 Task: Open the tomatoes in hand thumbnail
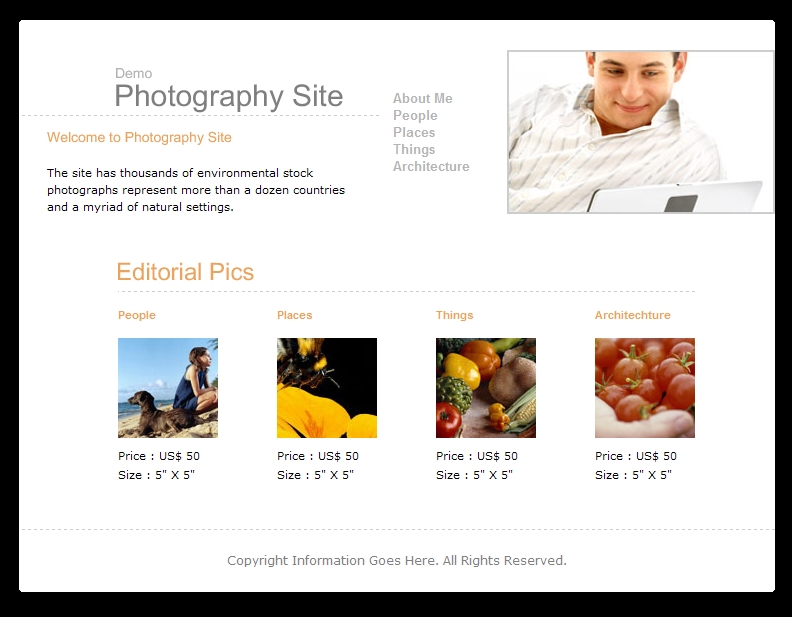[x=645, y=388]
